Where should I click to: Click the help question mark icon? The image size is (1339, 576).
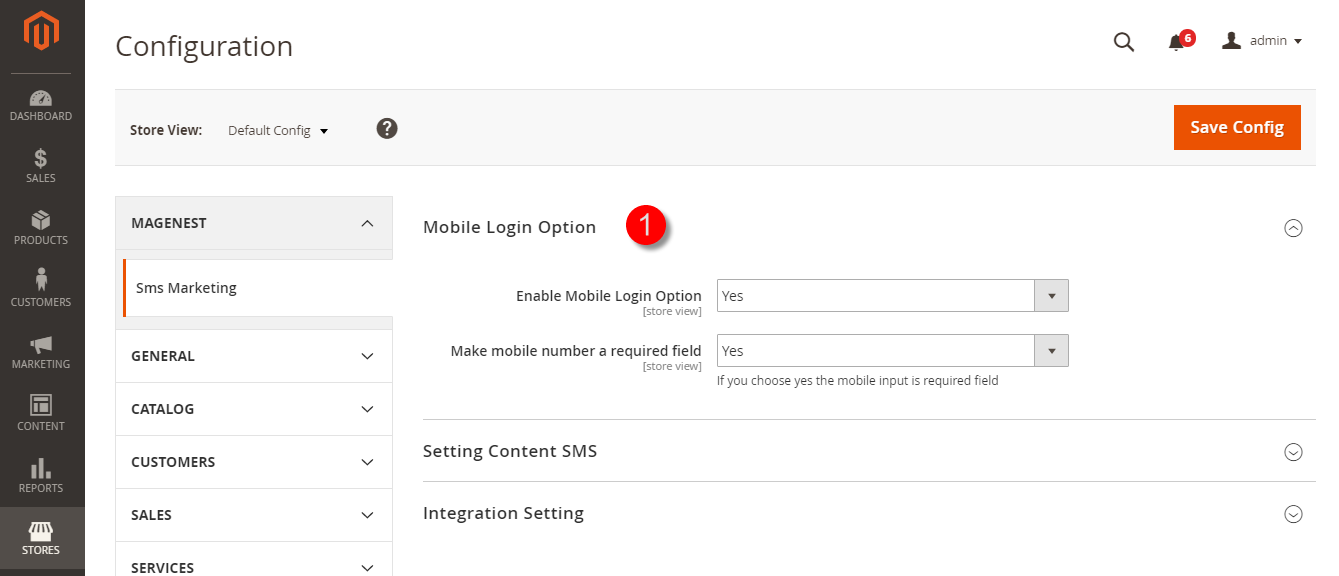tap(387, 129)
